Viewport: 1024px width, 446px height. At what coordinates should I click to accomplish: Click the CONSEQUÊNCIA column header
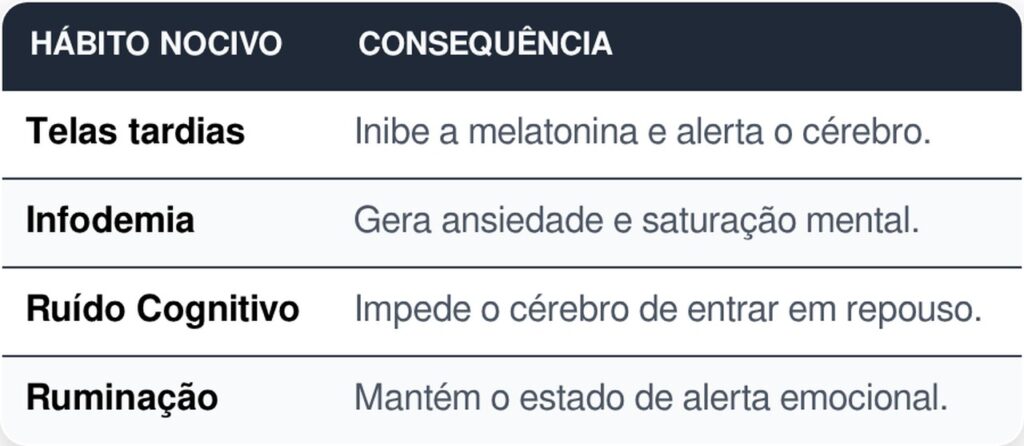(485, 45)
